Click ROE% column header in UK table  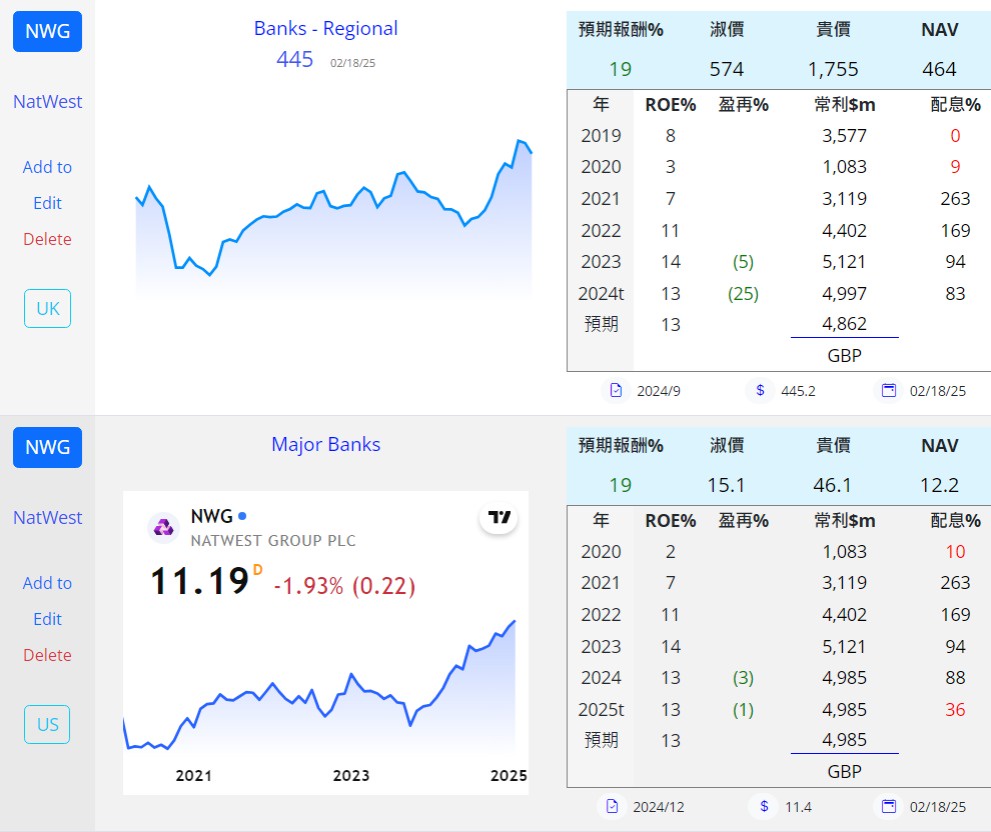[x=670, y=104]
